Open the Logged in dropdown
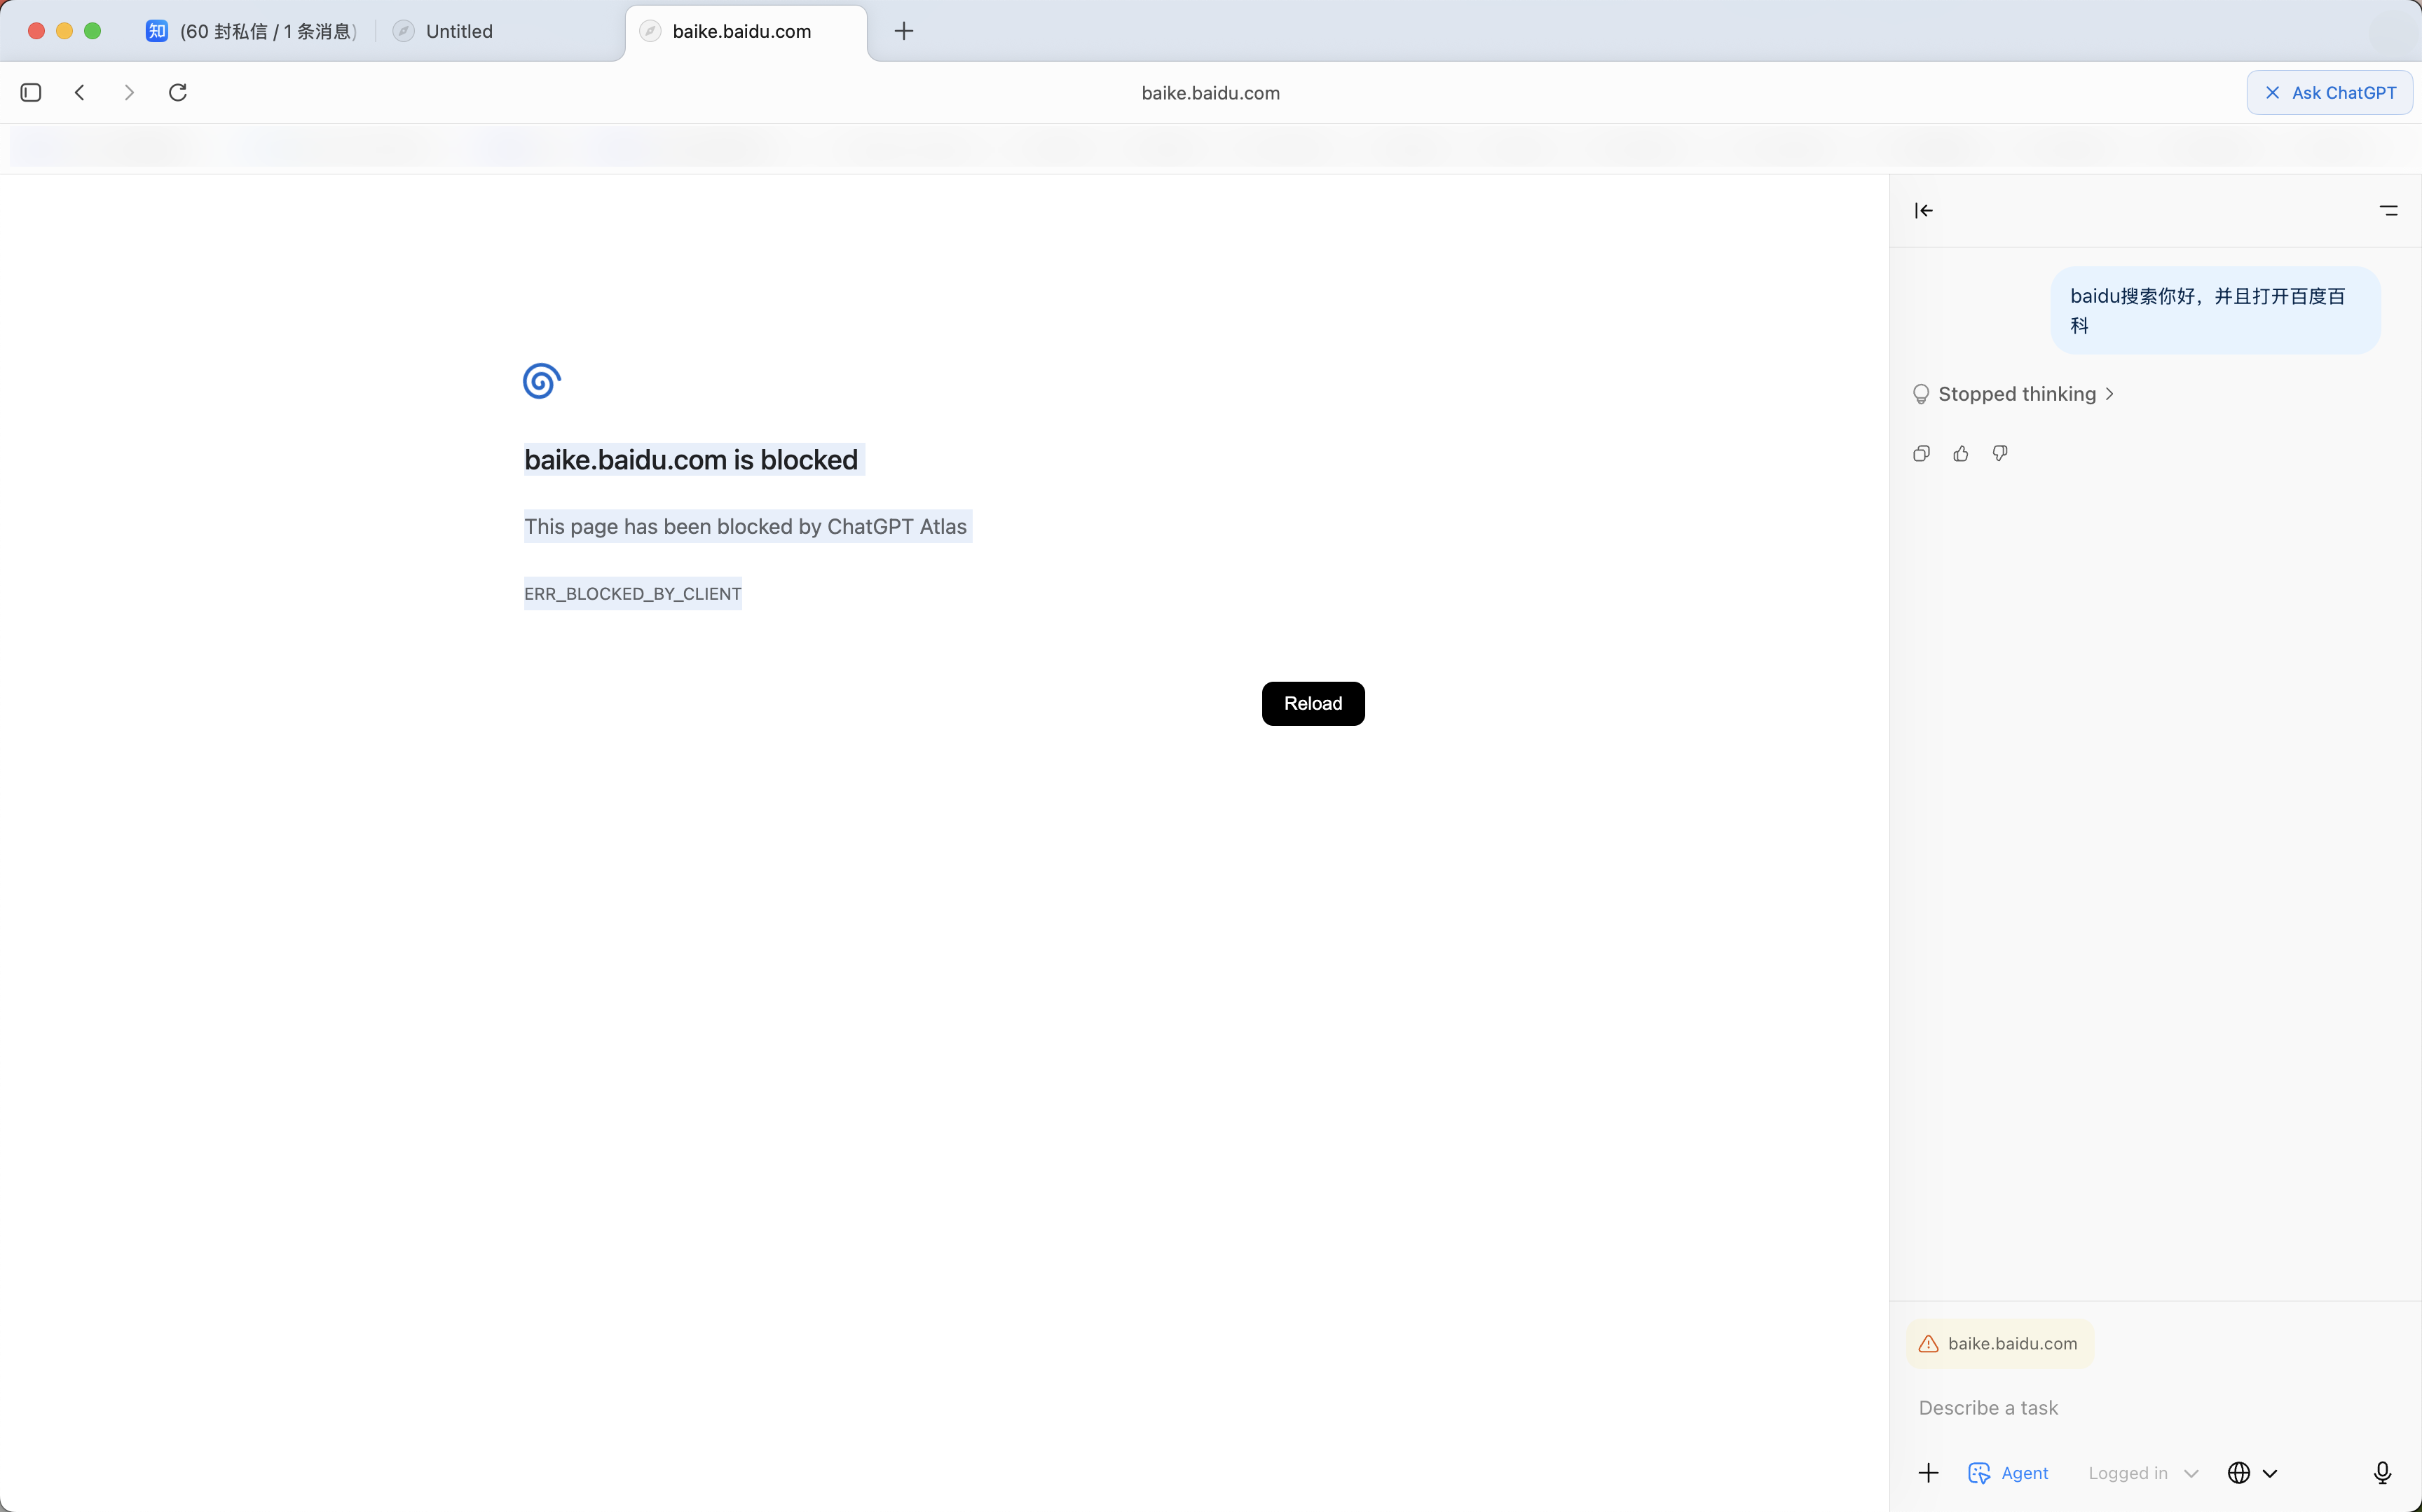This screenshot has width=2422, height=1512. [x=2142, y=1473]
